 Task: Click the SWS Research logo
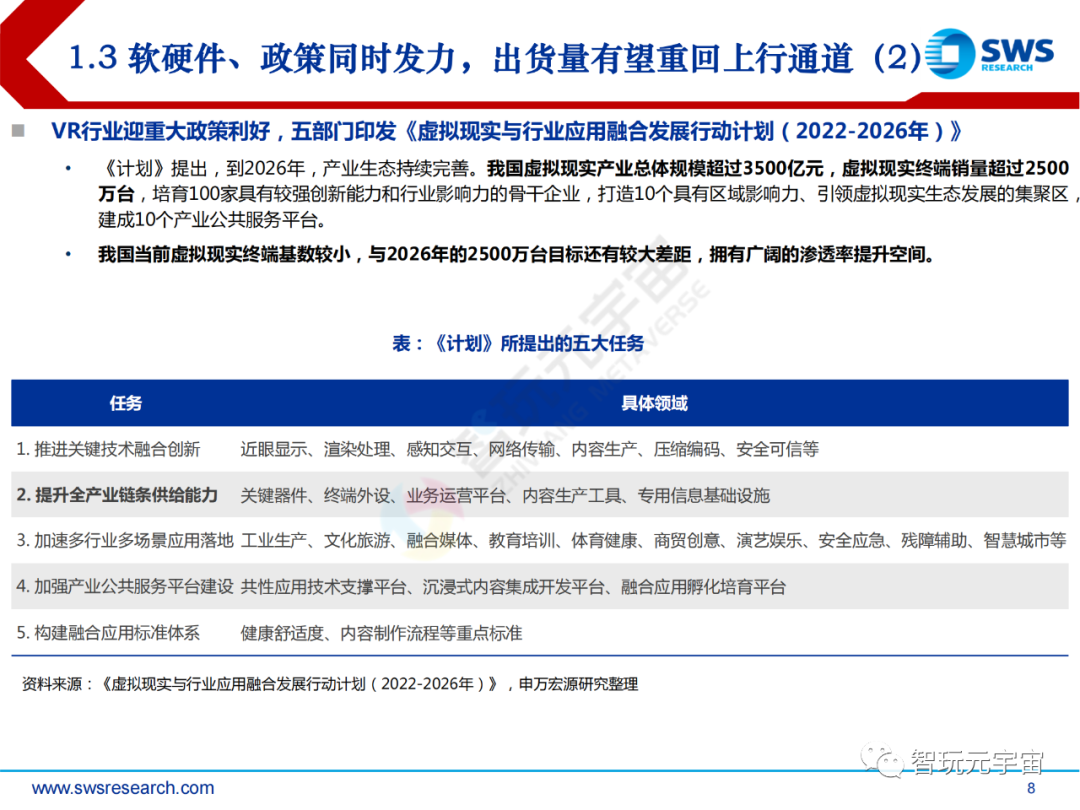click(988, 53)
